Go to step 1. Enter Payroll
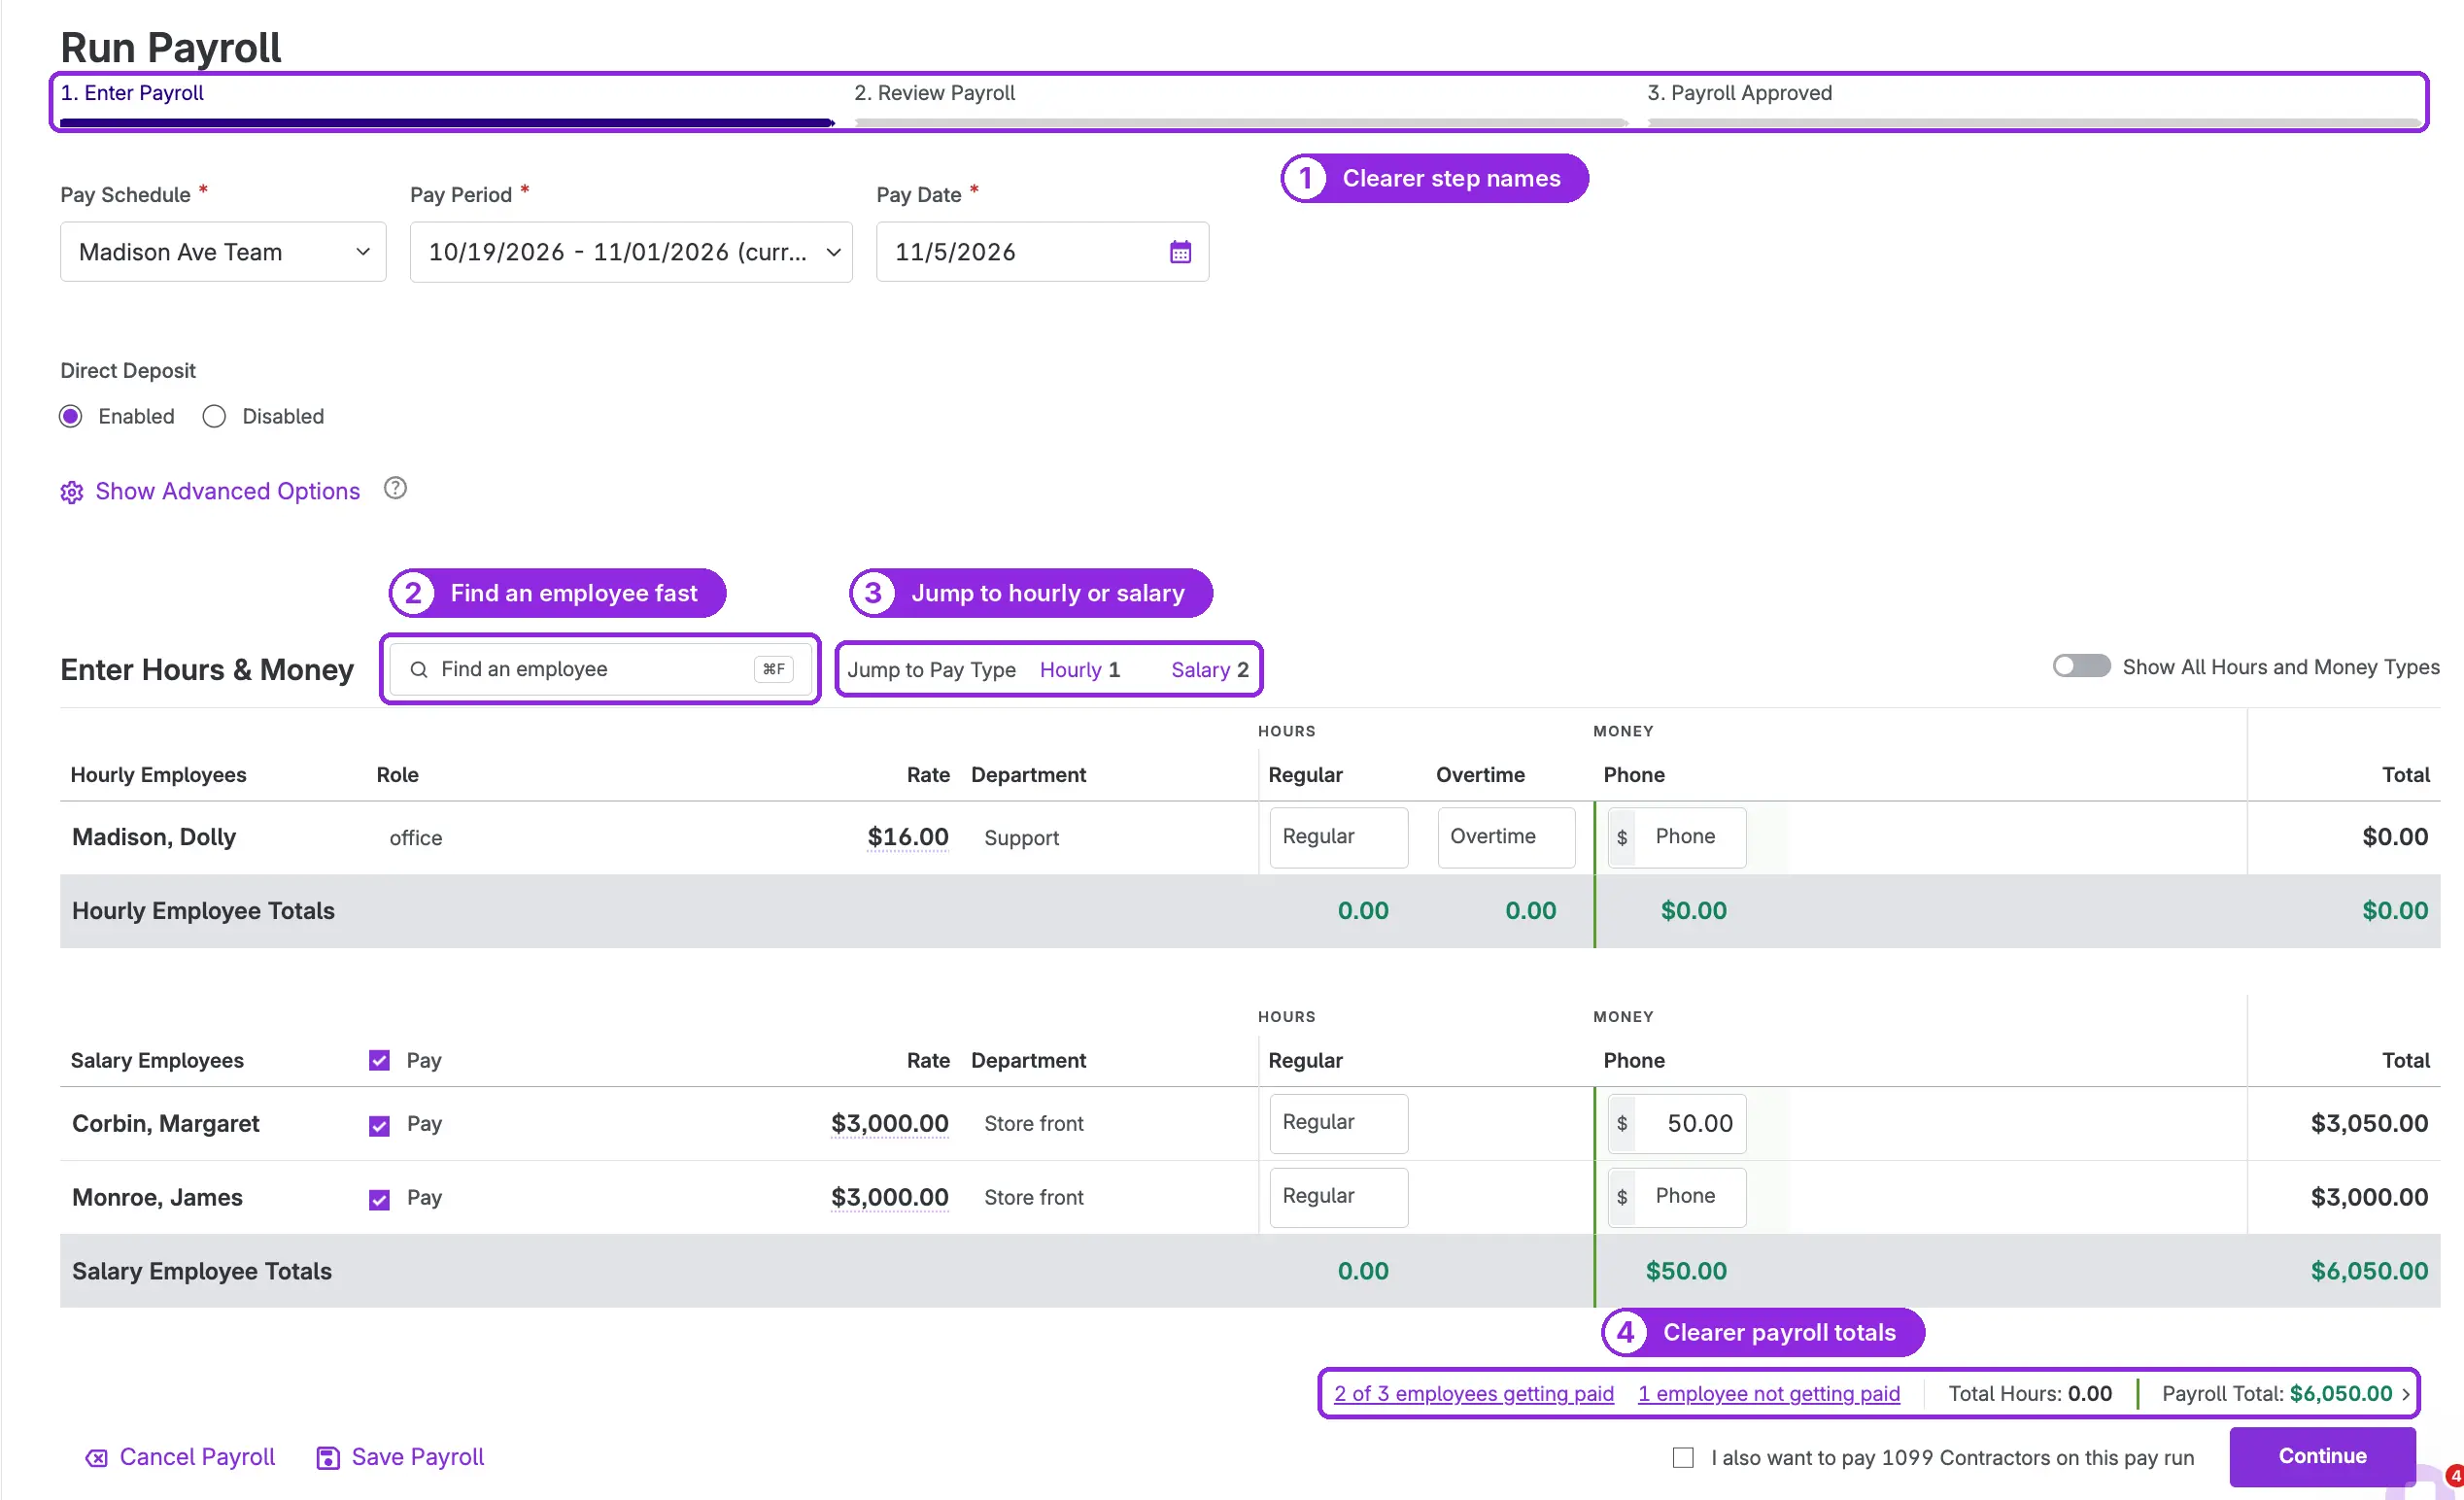The image size is (2464, 1500). coord(132,93)
